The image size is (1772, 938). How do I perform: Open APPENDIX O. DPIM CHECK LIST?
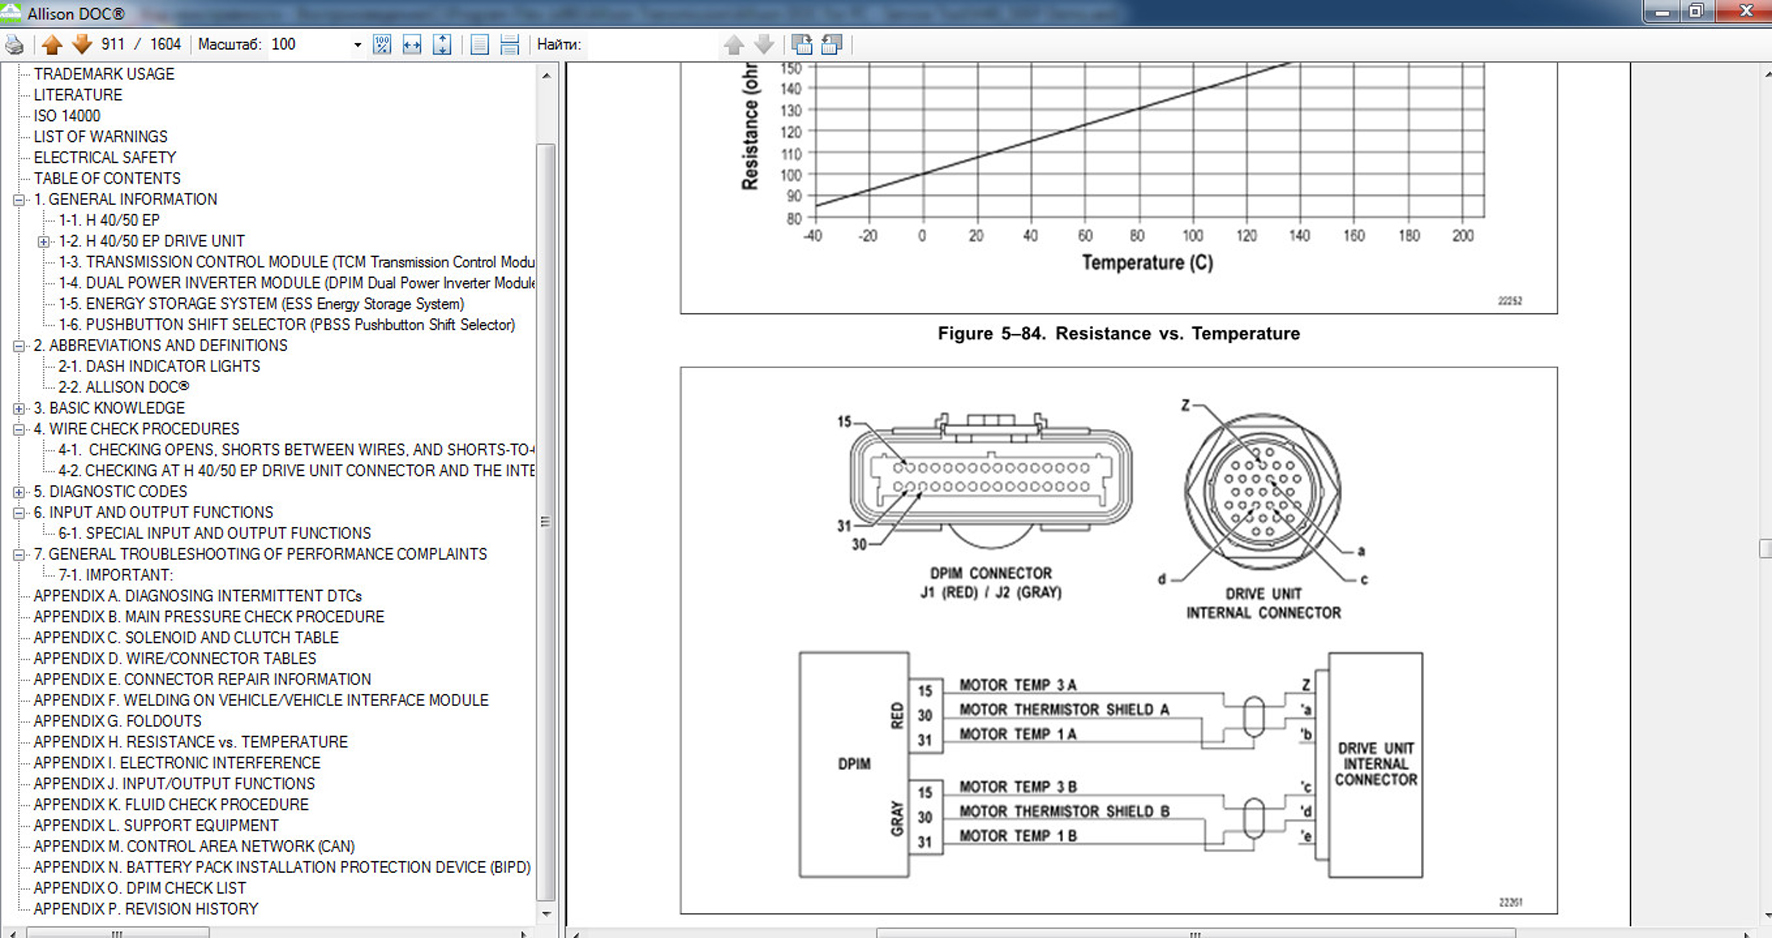click(x=139, y=888)
